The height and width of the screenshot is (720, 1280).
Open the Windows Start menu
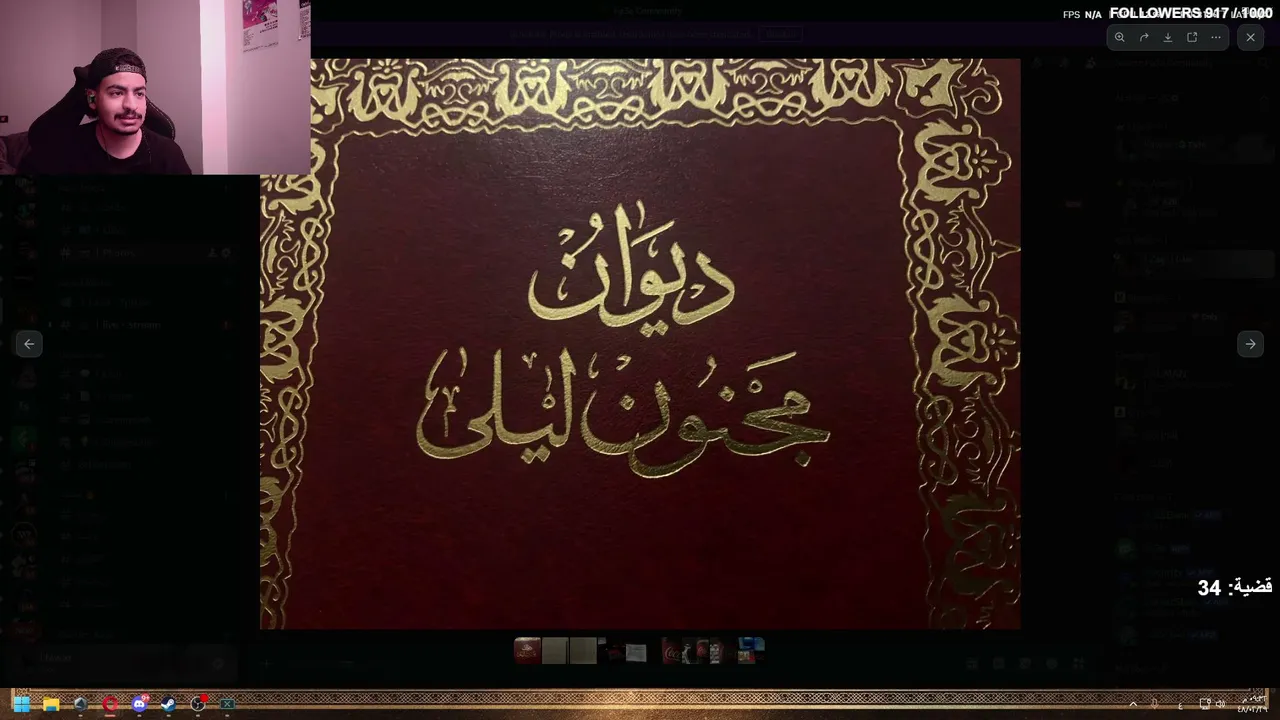point(21,704)
